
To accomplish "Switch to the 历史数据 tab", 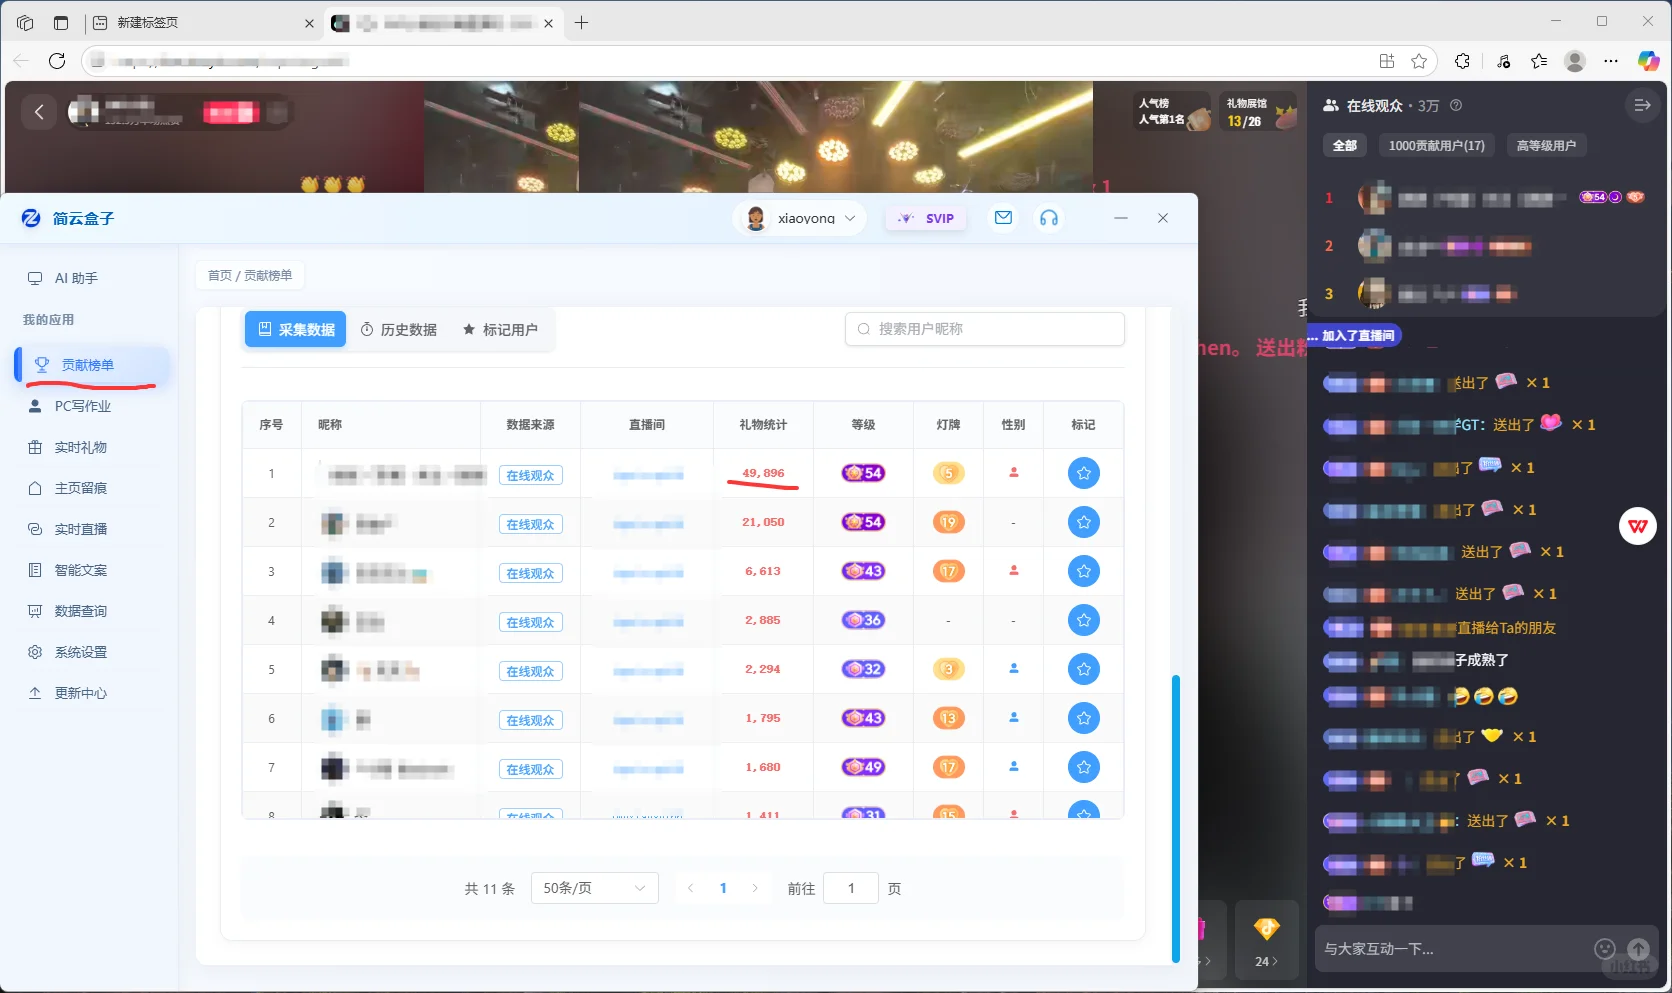I will click(x=398, y=329).
